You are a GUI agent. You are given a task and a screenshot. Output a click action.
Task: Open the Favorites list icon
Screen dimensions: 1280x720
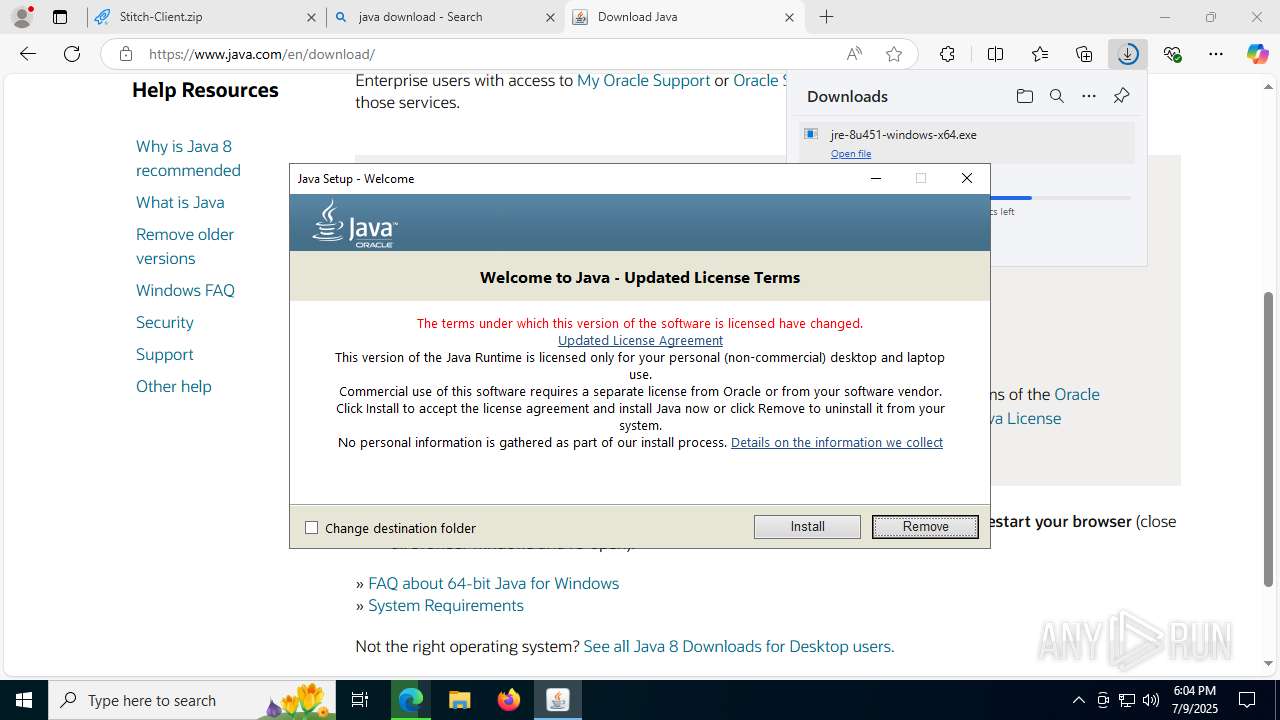click(1040, 54)
